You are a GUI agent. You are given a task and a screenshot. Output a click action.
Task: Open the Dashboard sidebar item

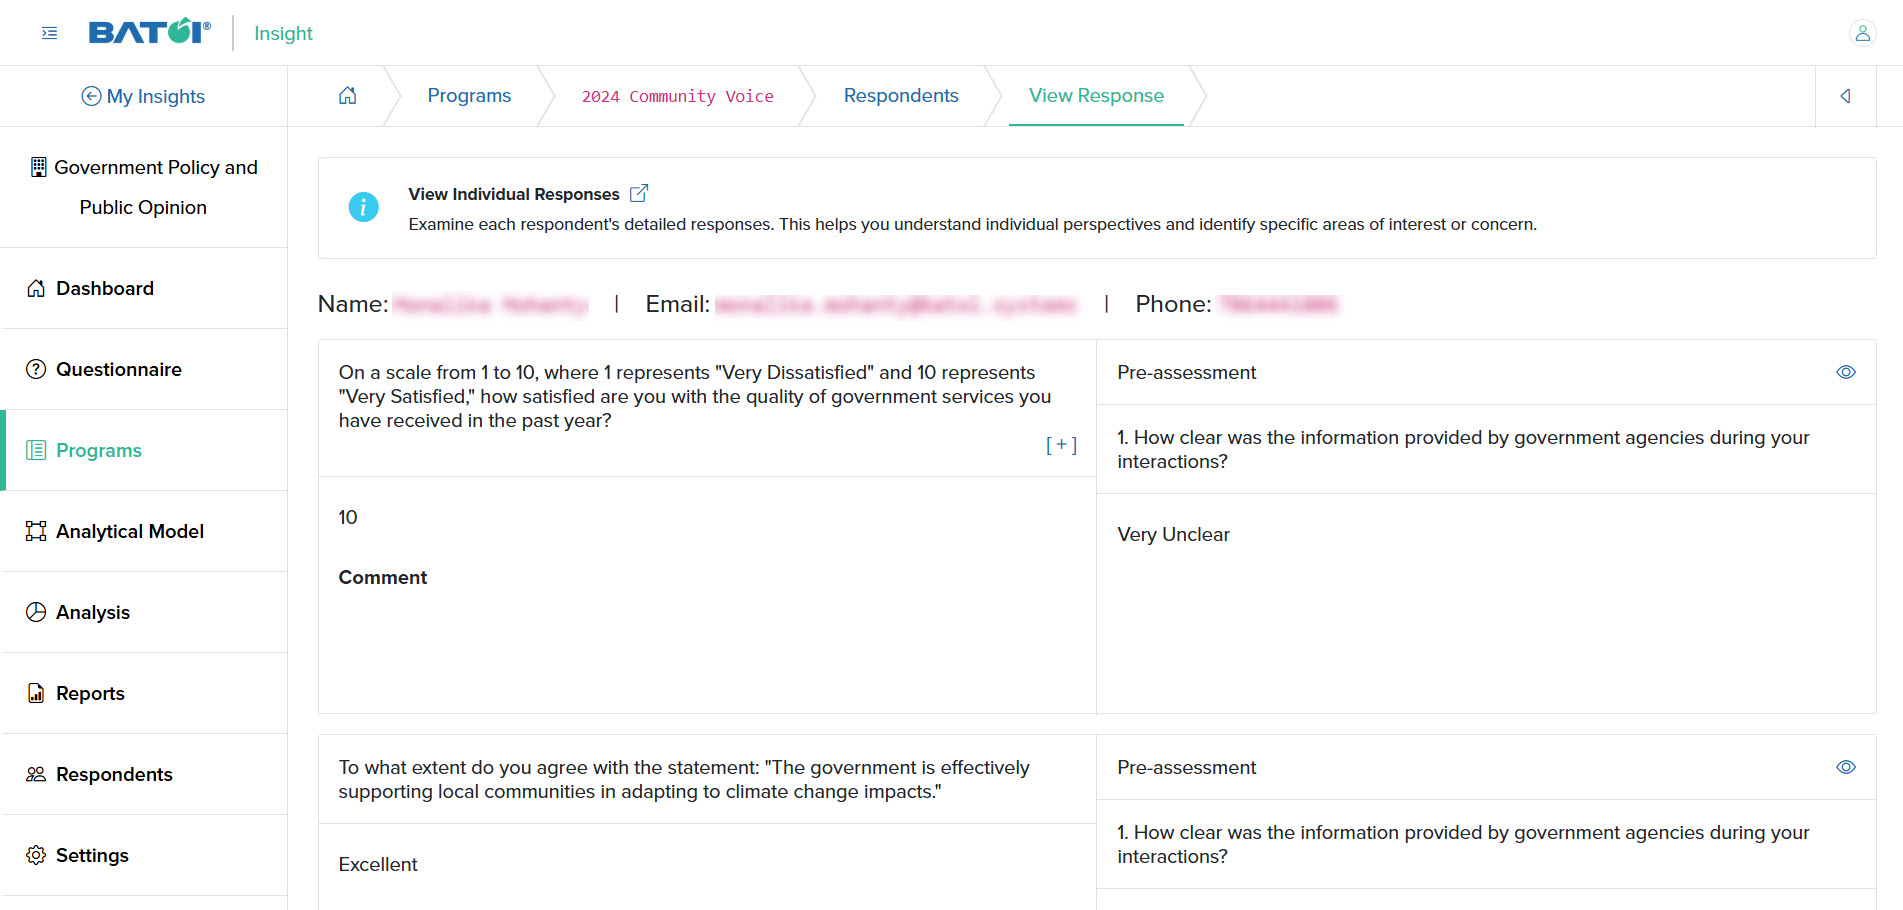[145, 288]
